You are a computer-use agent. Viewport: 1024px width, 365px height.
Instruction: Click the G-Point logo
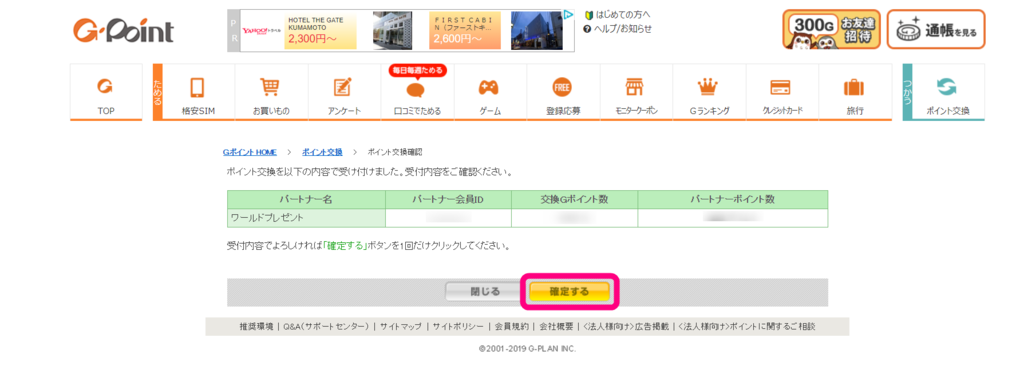(123, 31)
